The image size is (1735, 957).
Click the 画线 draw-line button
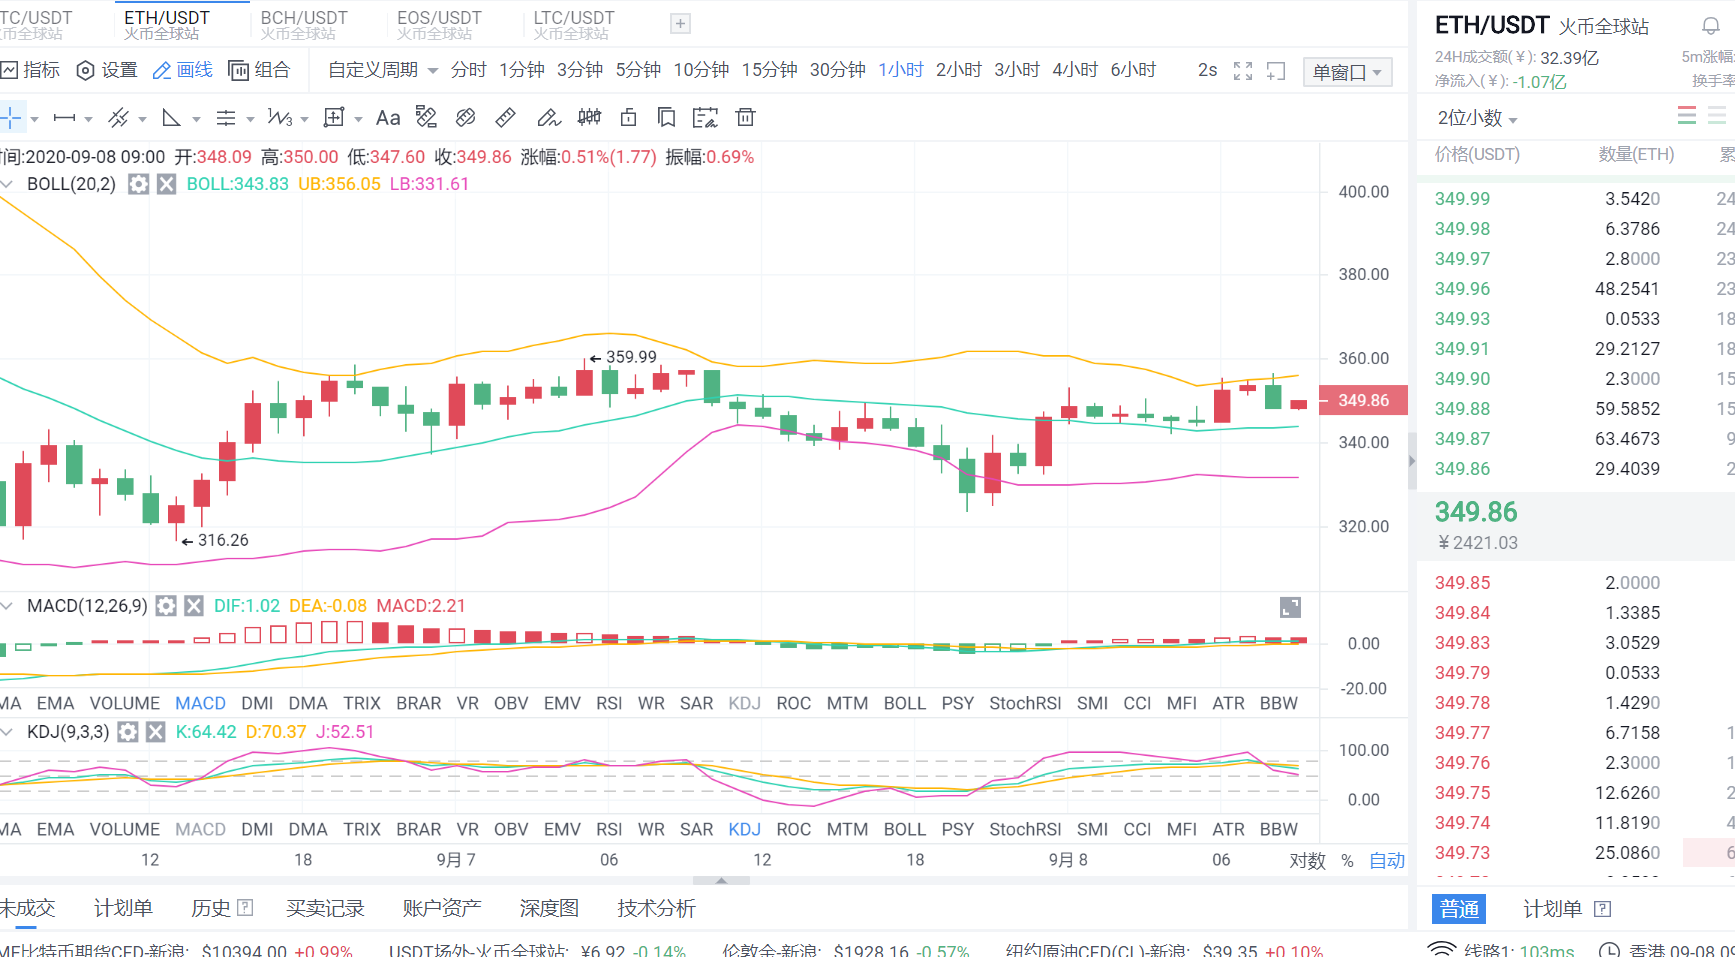tap(183, 70)
